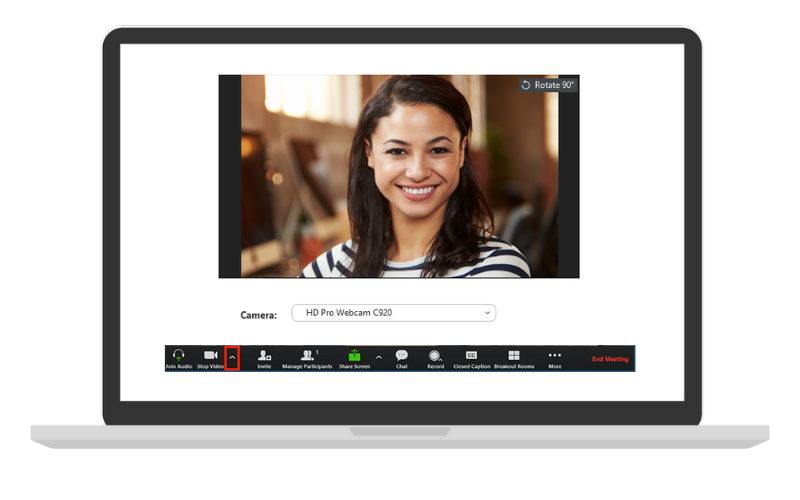Image resolution: width=800 pixels, height=500 pixels.
Task: Click the Join Audio headphone icon
Action: [178, 356]
